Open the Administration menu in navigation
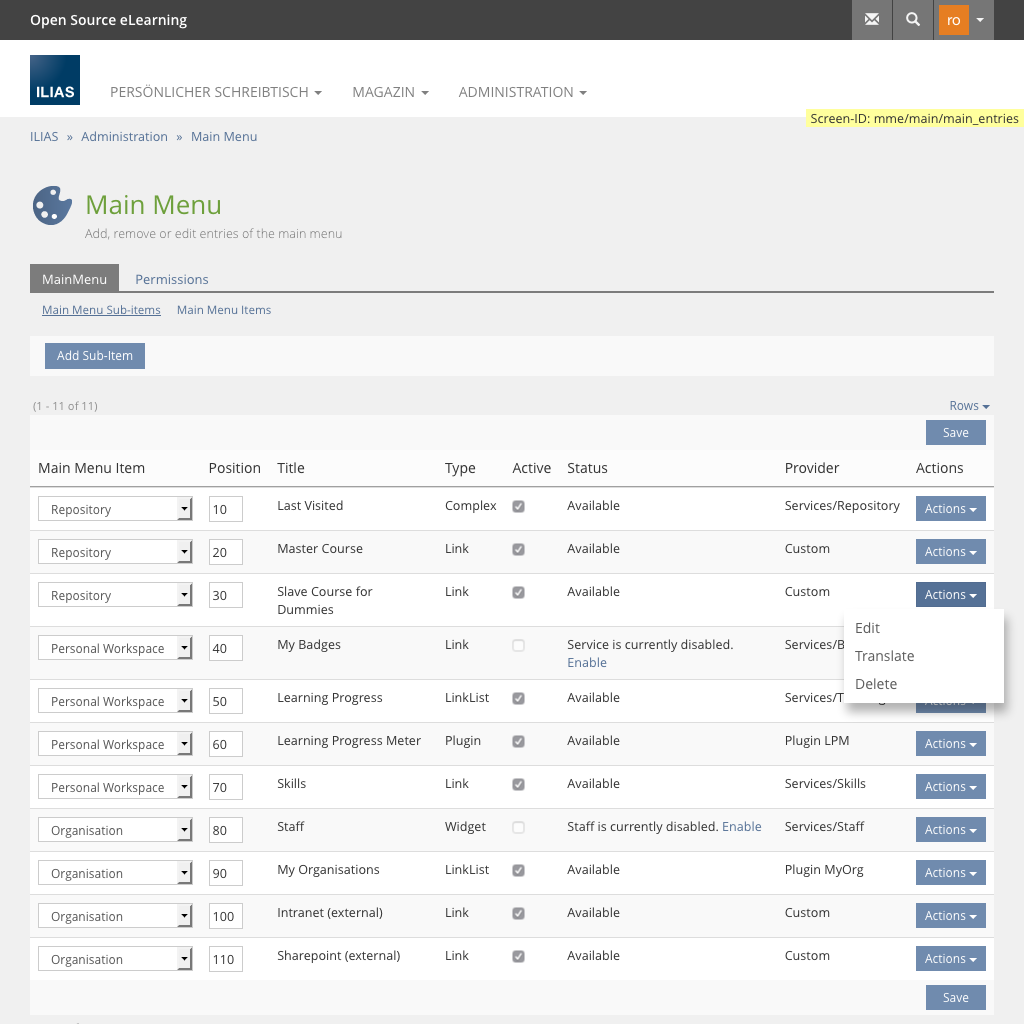 click(x=522, y=92)
